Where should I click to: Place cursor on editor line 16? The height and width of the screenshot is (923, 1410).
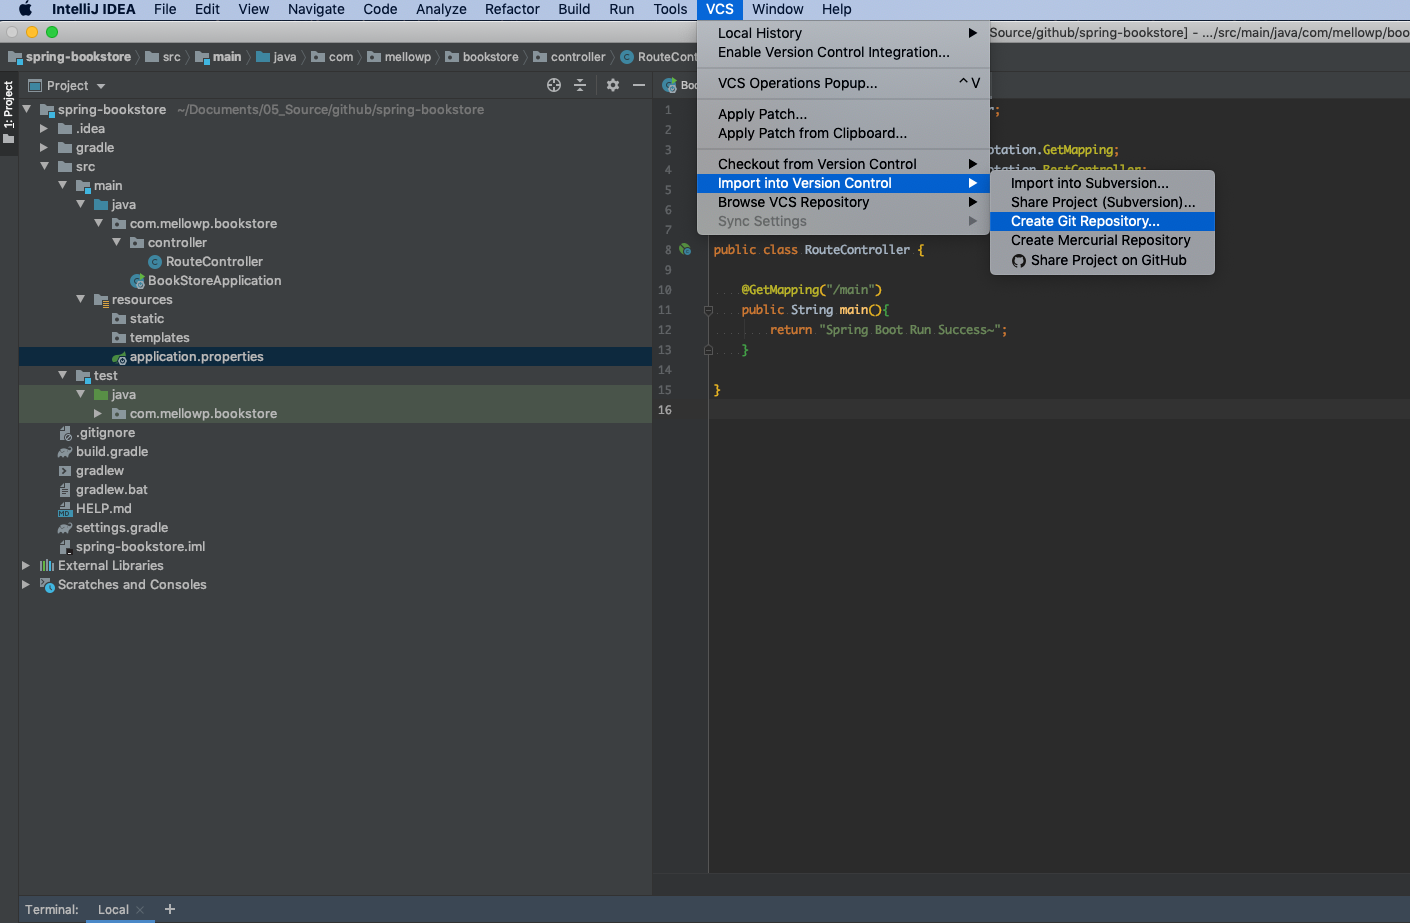click(1059, 410)
